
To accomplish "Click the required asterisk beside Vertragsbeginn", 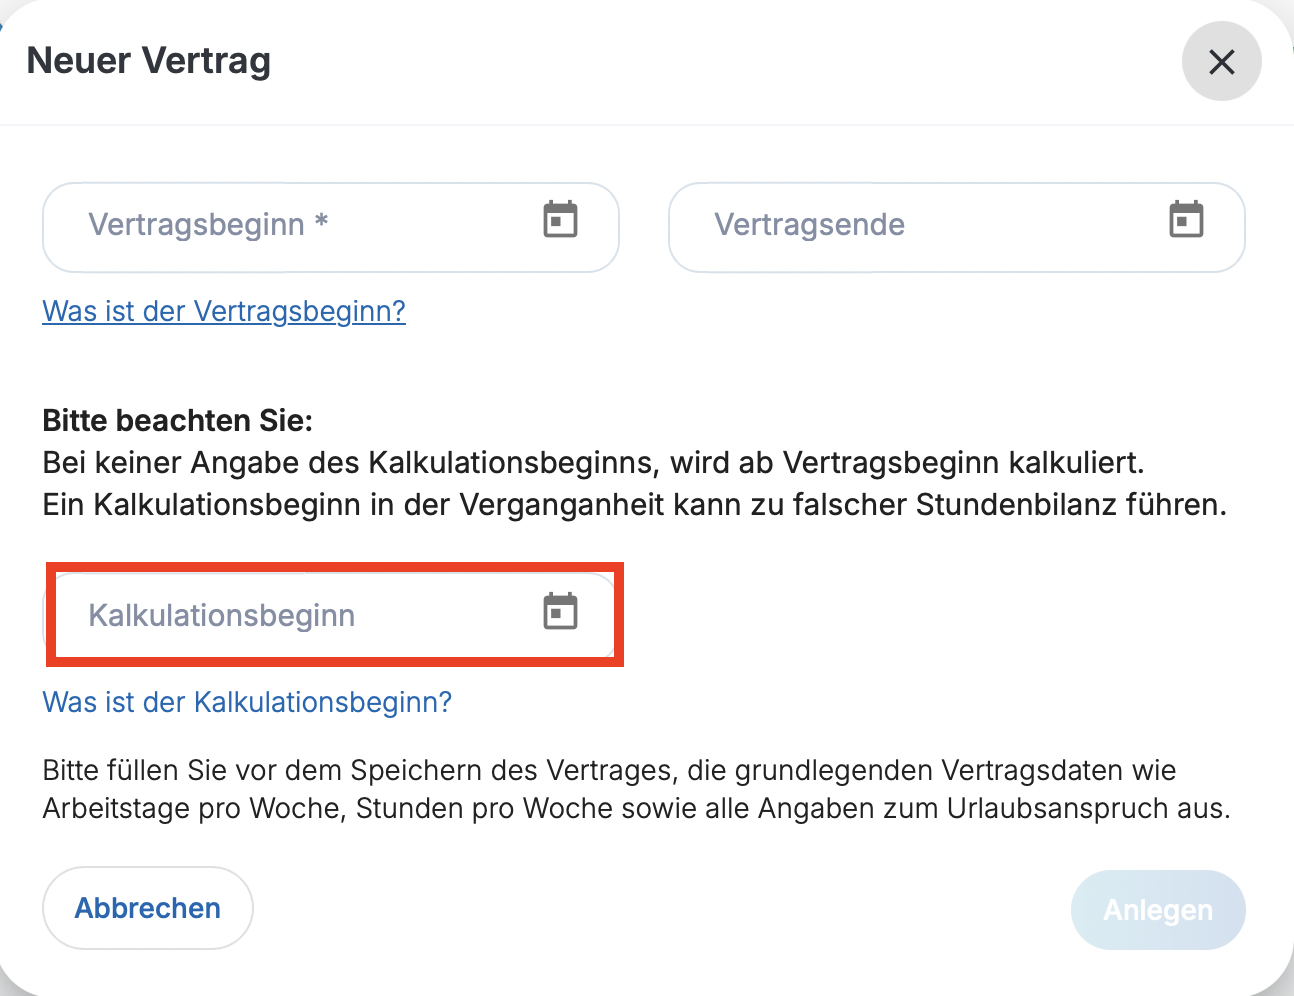I will point(321,222).
